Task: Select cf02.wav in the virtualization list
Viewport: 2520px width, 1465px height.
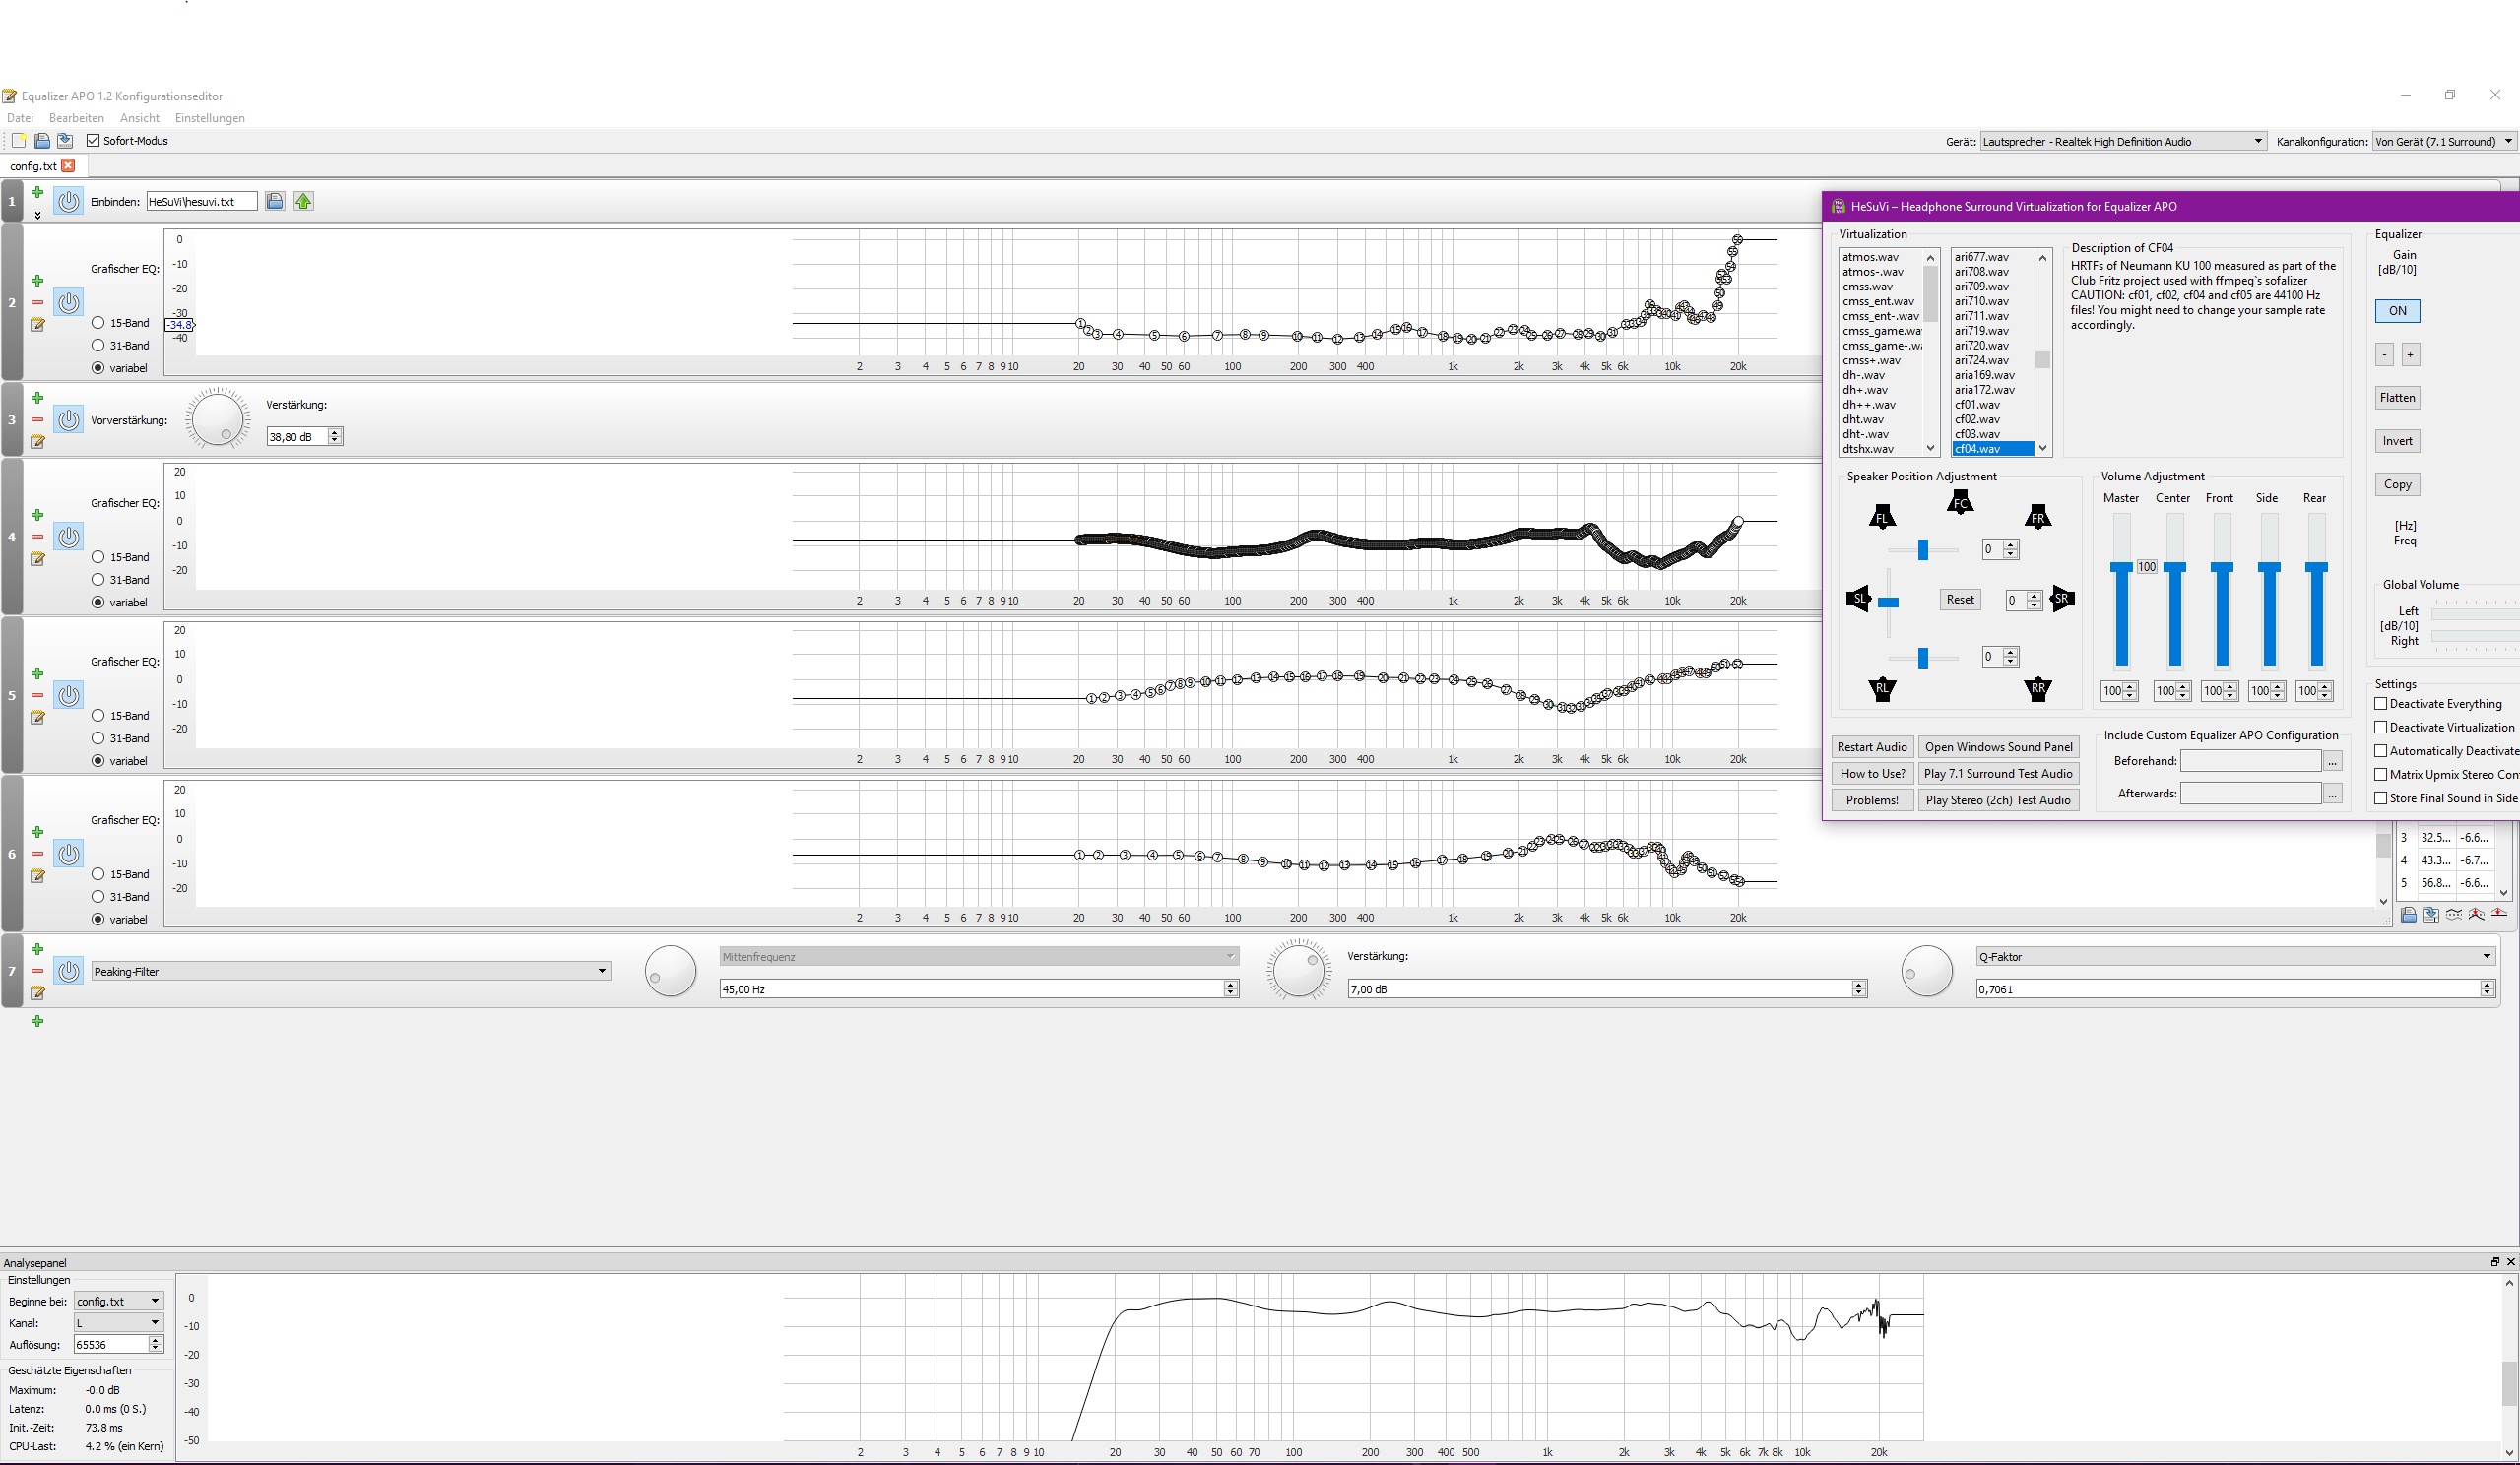Action: tap(1977, 419)
